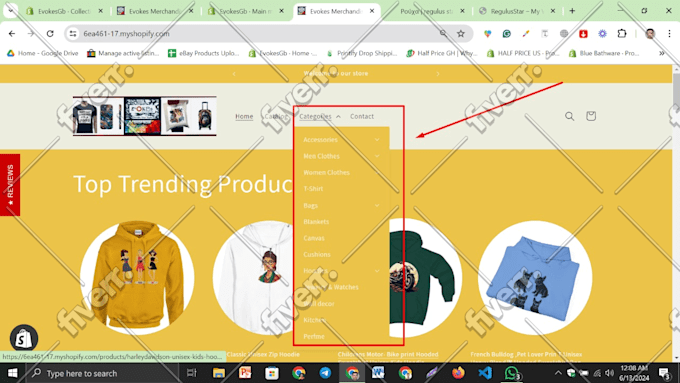Open the tab search dropdown
Viewport: 680px width, 383px height.
[x=10, y=11]
